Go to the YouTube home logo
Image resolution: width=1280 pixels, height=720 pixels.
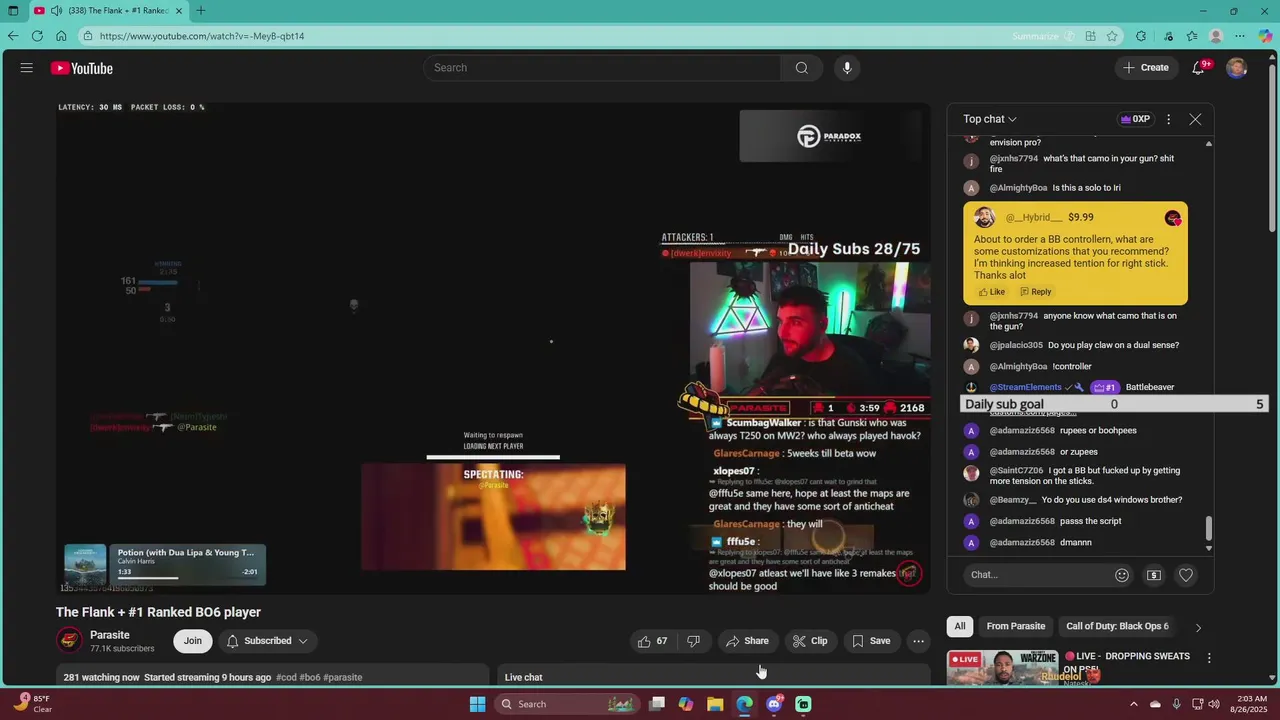tap(82, 68)
